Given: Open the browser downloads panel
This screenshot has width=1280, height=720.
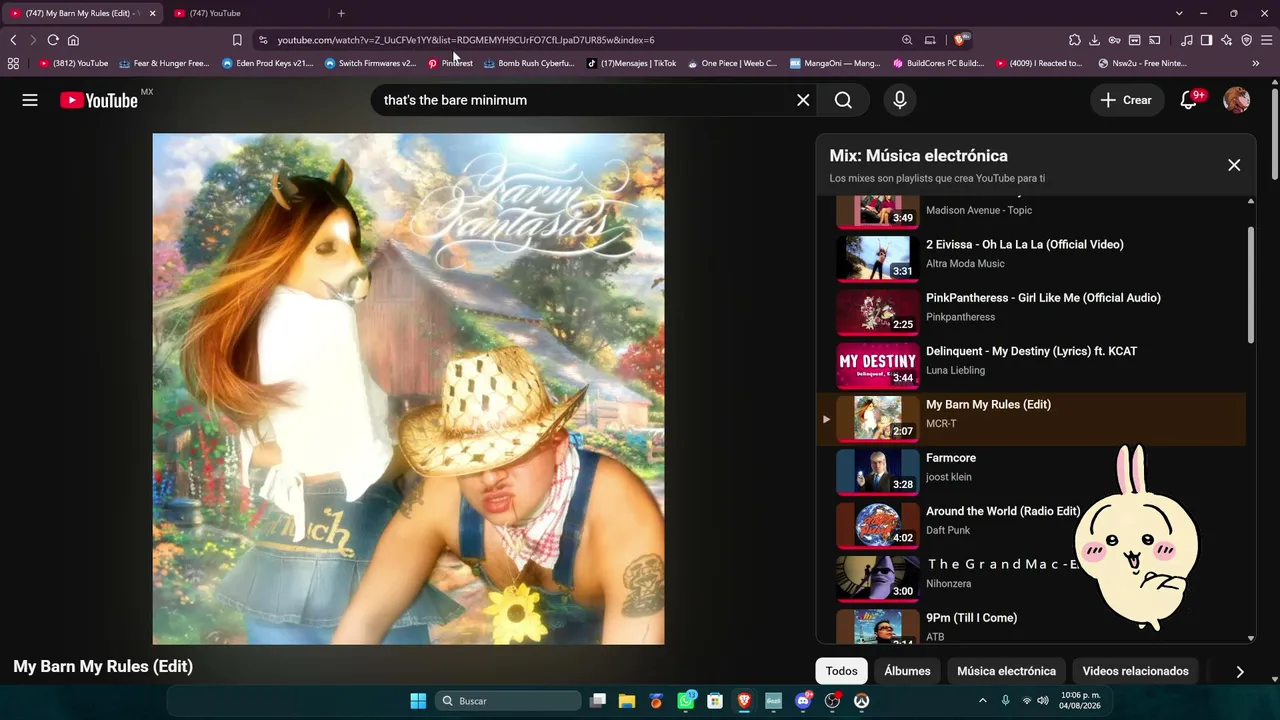Looking at the screenshot, I should coord(1094,40).
